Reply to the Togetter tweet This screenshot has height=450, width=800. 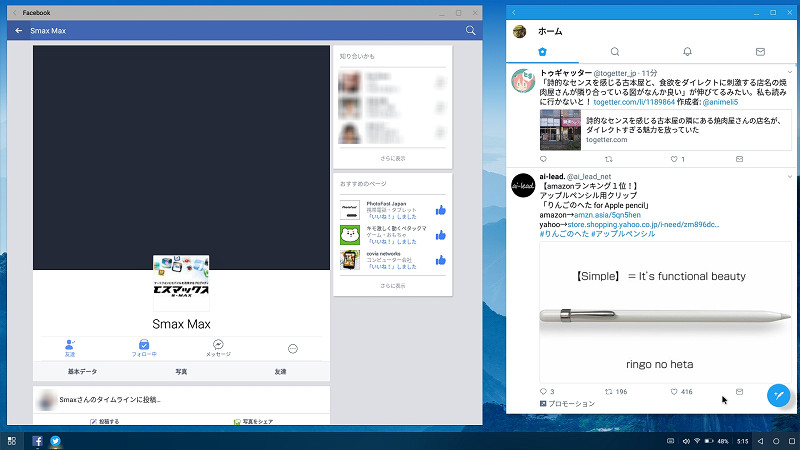[x=543, y=159]
